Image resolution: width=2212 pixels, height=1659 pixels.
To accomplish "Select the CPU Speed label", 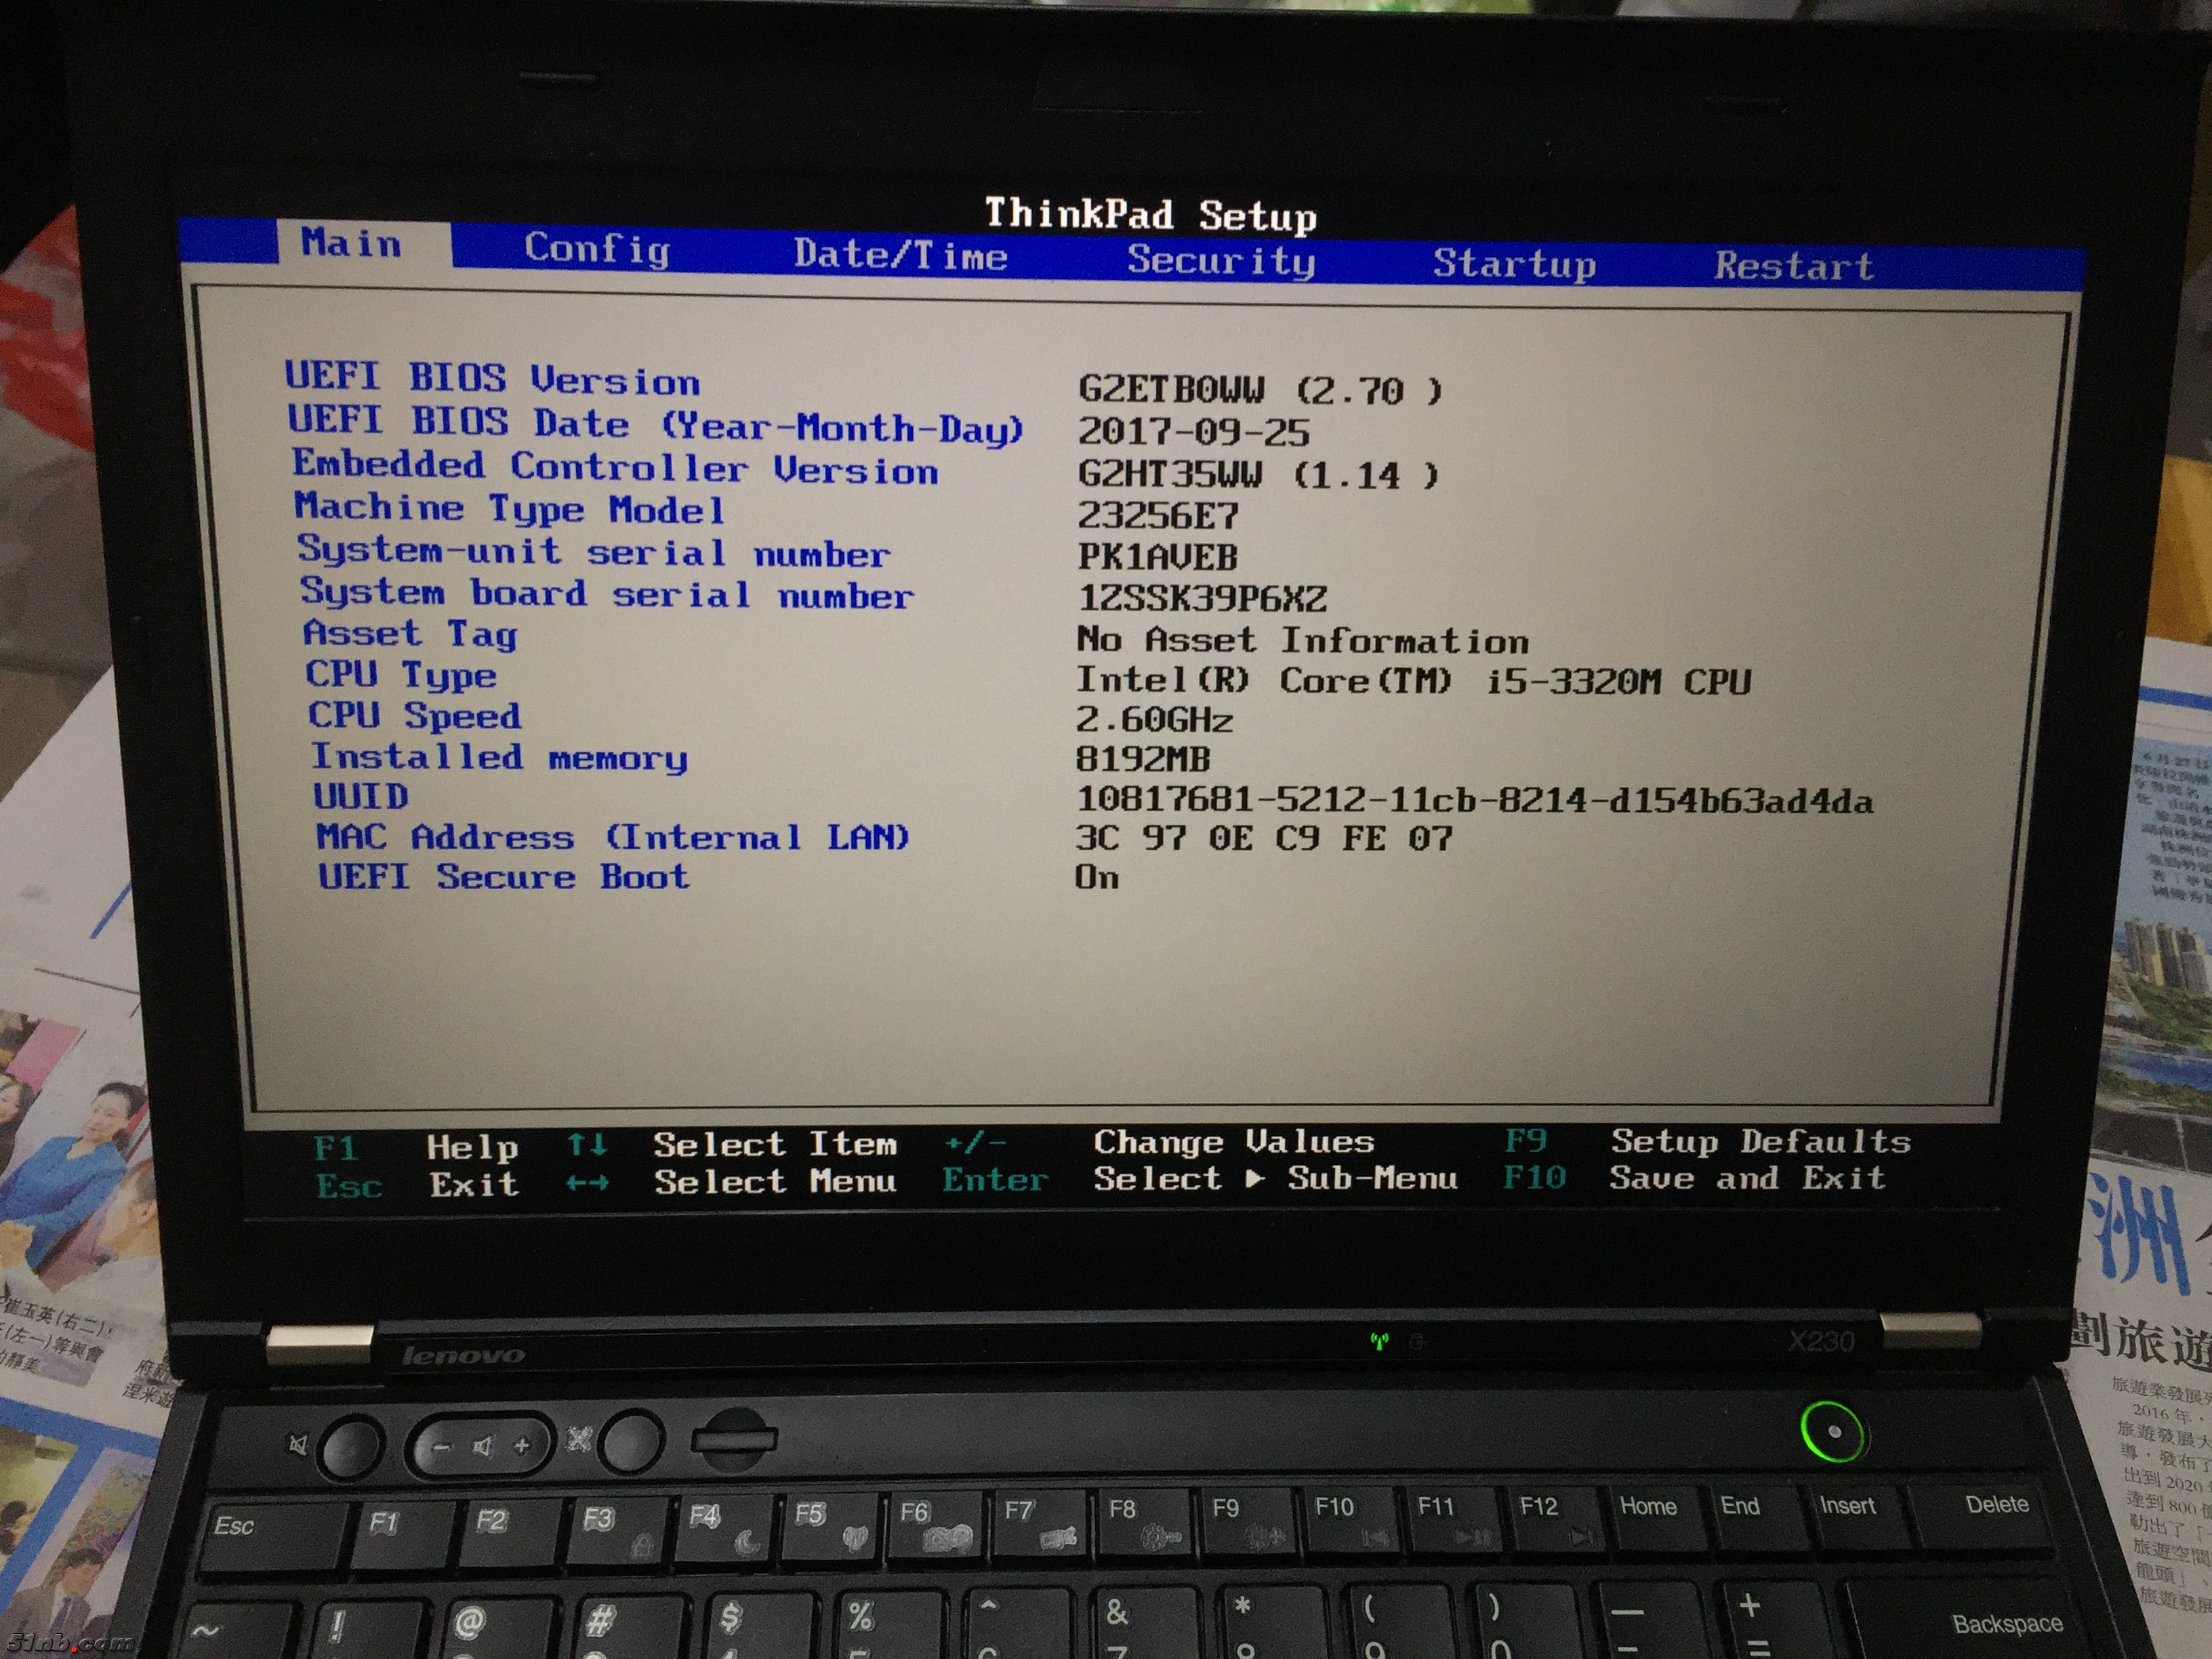I will pos(414,716).
